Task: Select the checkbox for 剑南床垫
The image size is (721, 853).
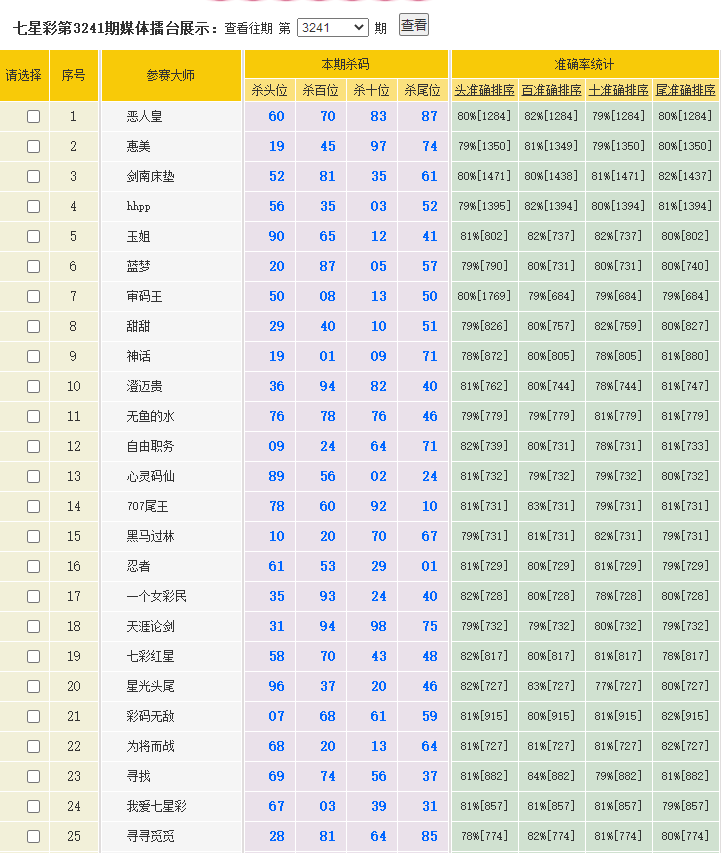Action: coord(34,176)
